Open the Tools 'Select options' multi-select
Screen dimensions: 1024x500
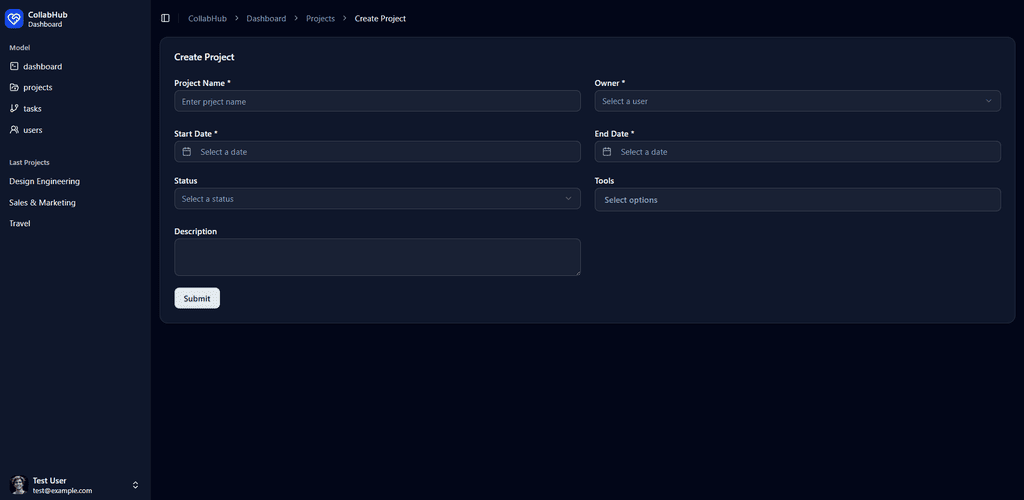click(797, 200)
